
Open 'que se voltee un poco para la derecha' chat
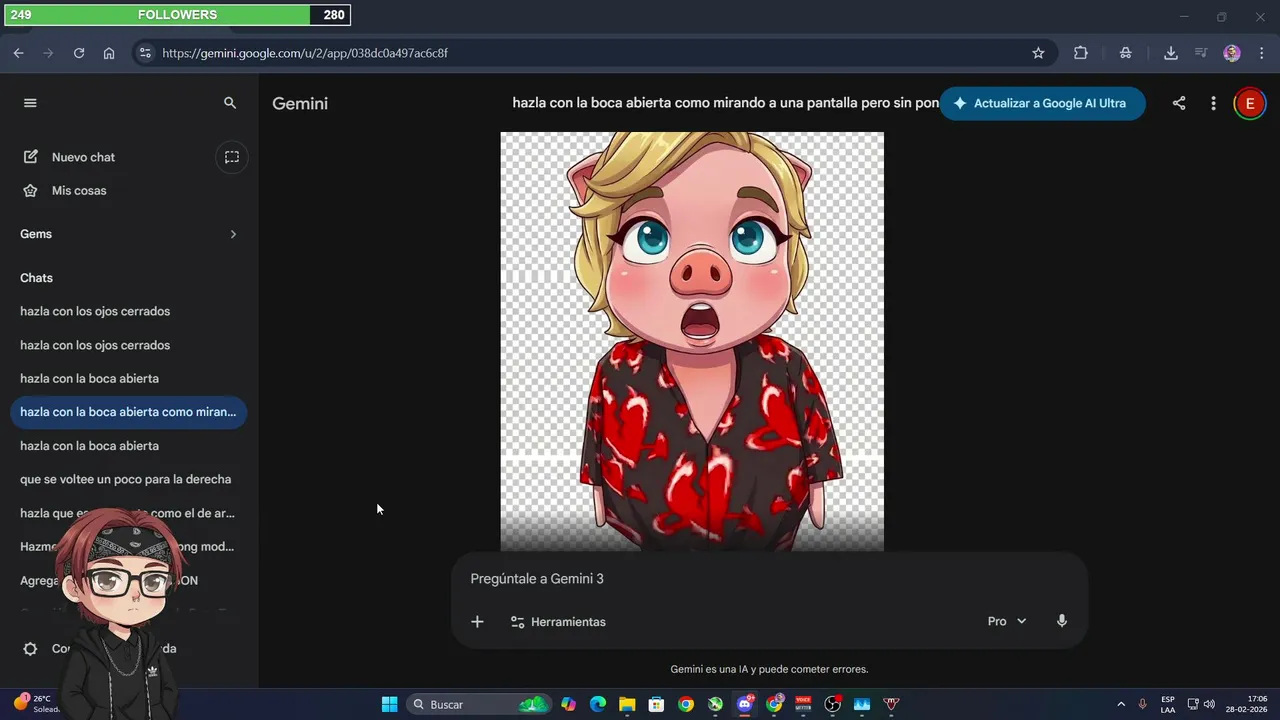tap(125, 479)
